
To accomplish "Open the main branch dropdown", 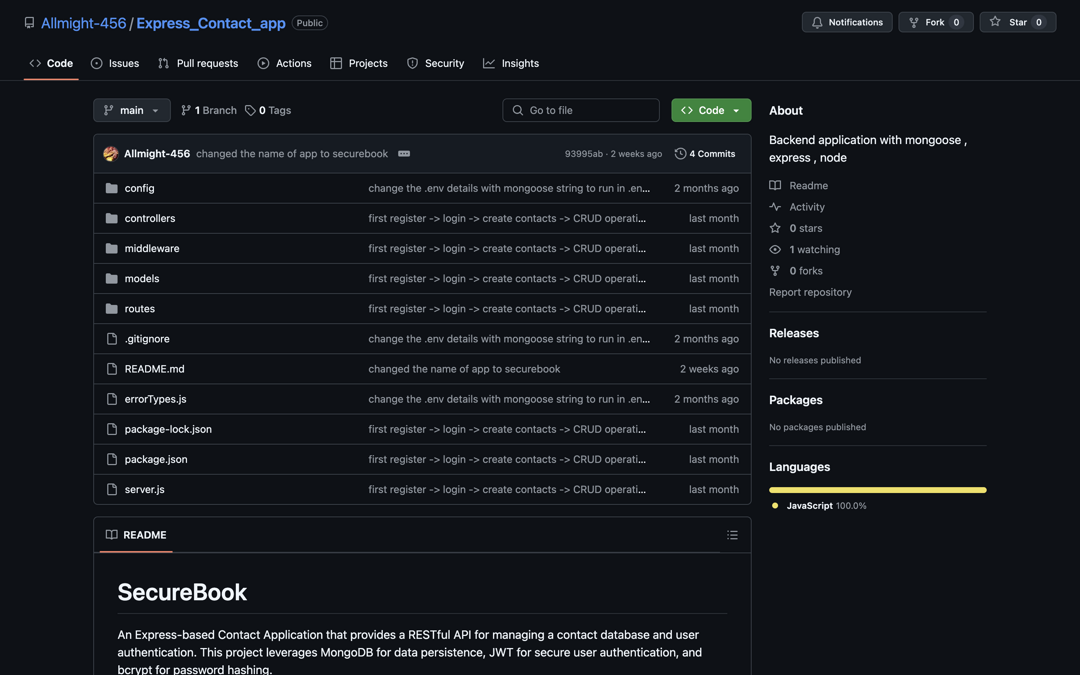I will pos(132,110).
